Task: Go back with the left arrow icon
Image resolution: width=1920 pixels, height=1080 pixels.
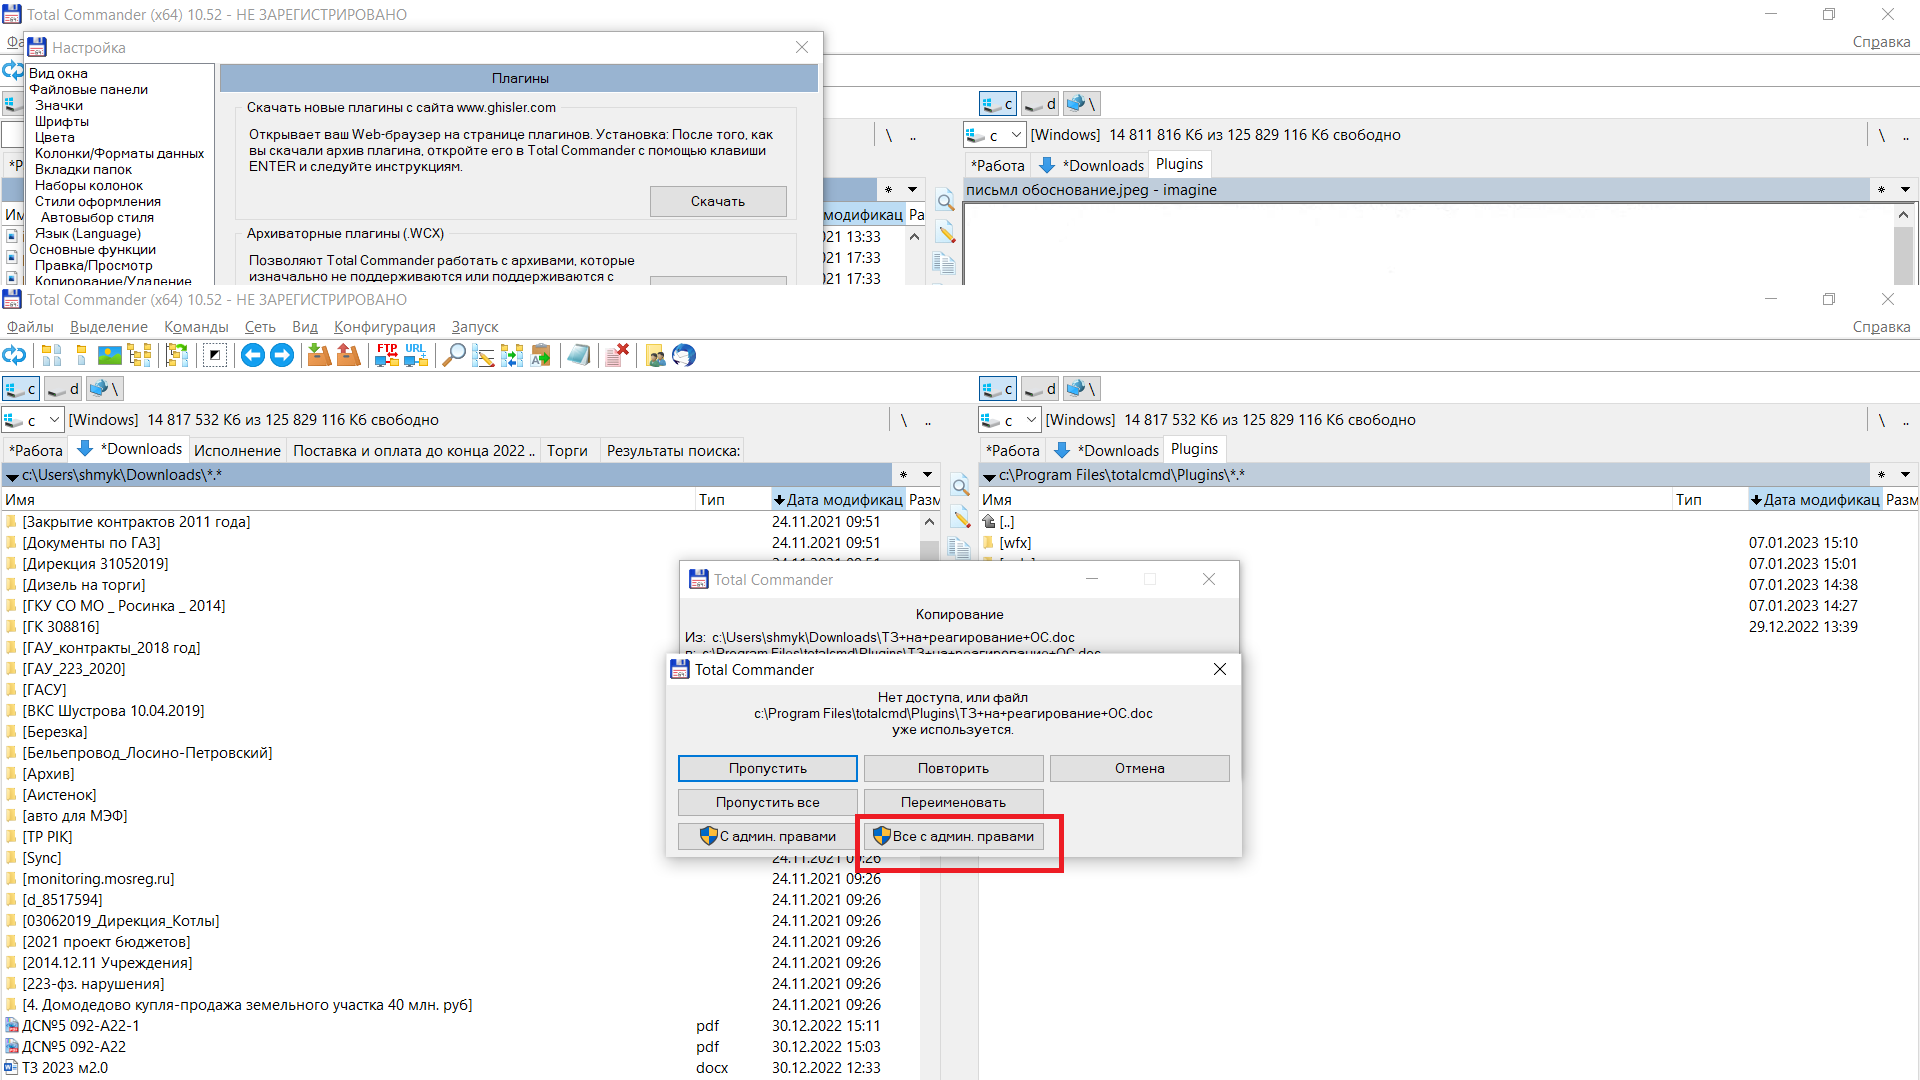Action: click(x=253, y=356)
